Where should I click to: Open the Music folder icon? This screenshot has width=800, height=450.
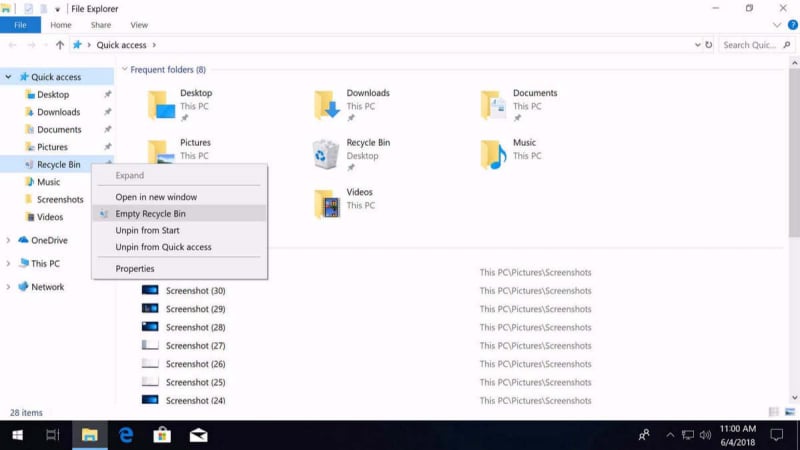(493, 153)
